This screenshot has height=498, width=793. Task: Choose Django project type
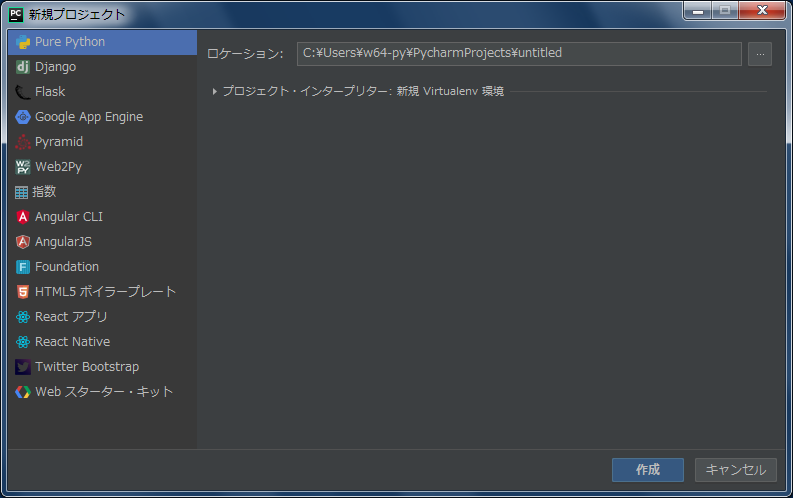coord(102,67)
